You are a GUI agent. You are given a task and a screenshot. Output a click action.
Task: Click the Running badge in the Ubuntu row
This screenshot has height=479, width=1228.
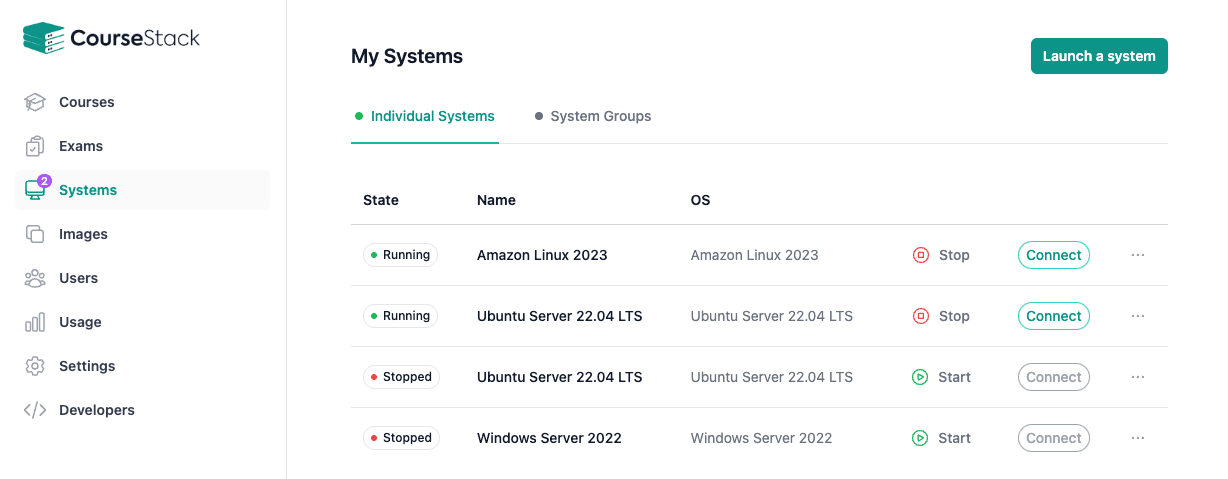pos(400,316)
